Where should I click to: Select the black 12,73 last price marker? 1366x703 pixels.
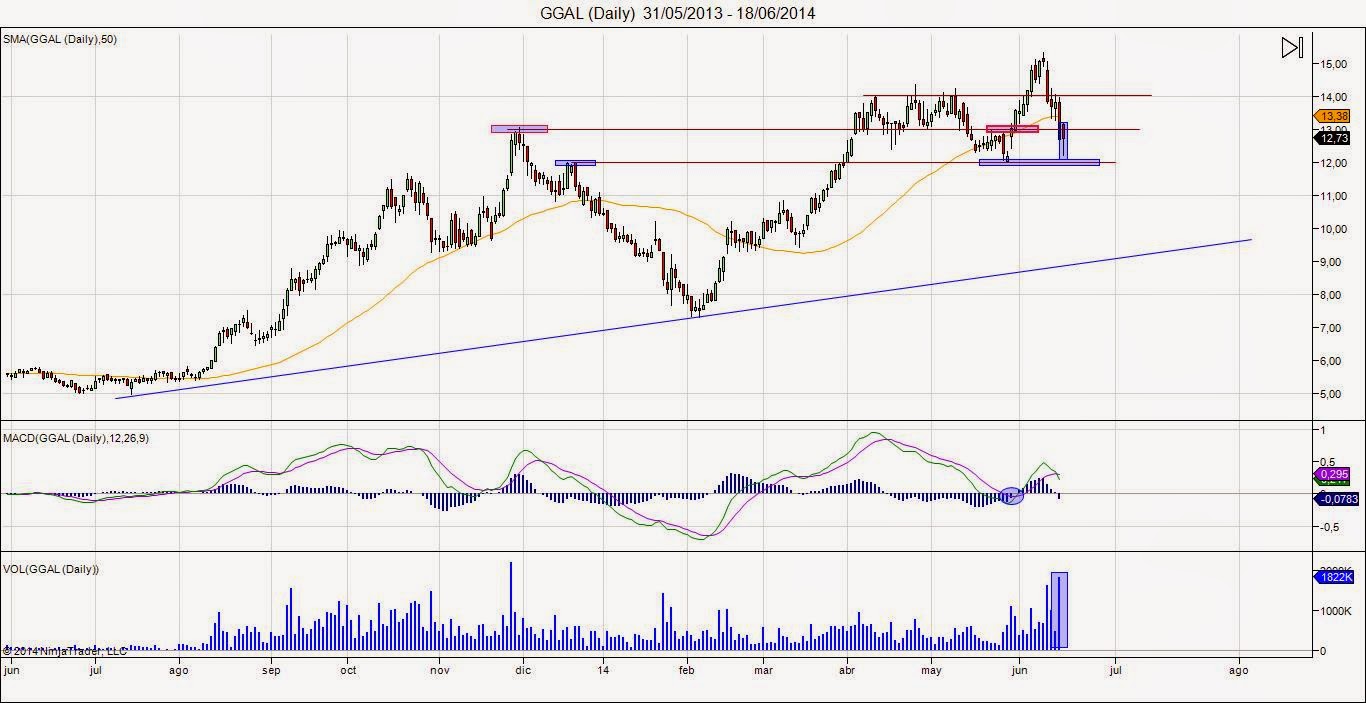coord(1334,139)
